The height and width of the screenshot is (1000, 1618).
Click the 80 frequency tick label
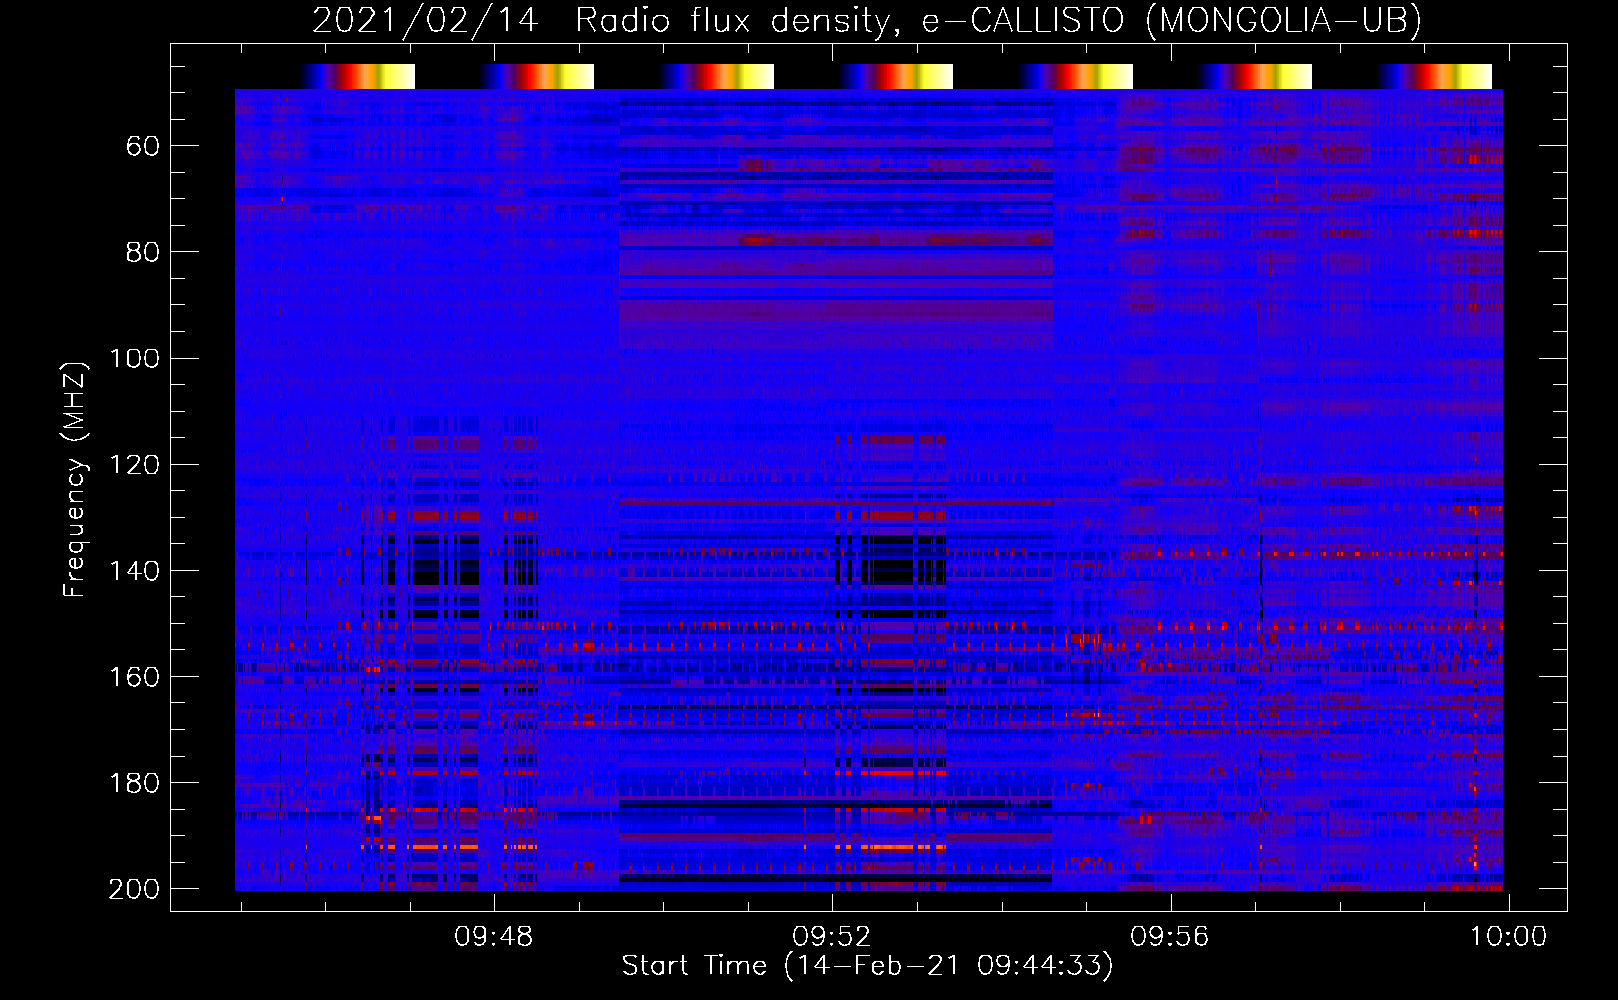click(143, 253)
